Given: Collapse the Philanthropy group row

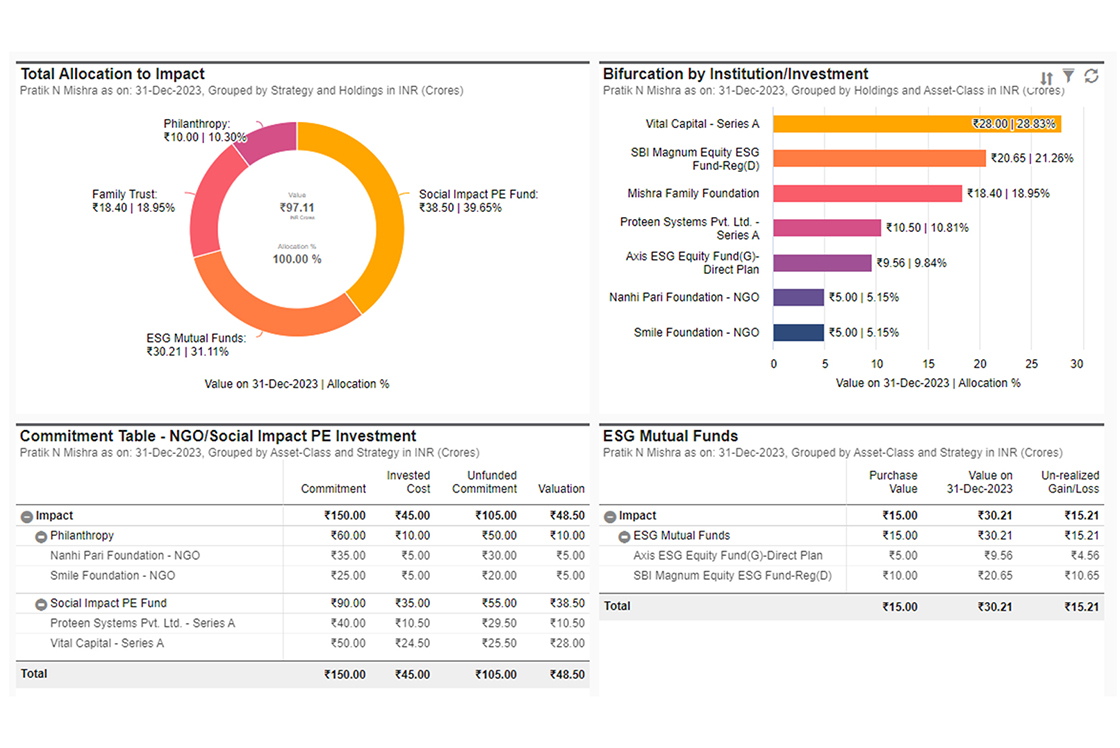Looking at the screenshot, I should click(x=42, y=536).
